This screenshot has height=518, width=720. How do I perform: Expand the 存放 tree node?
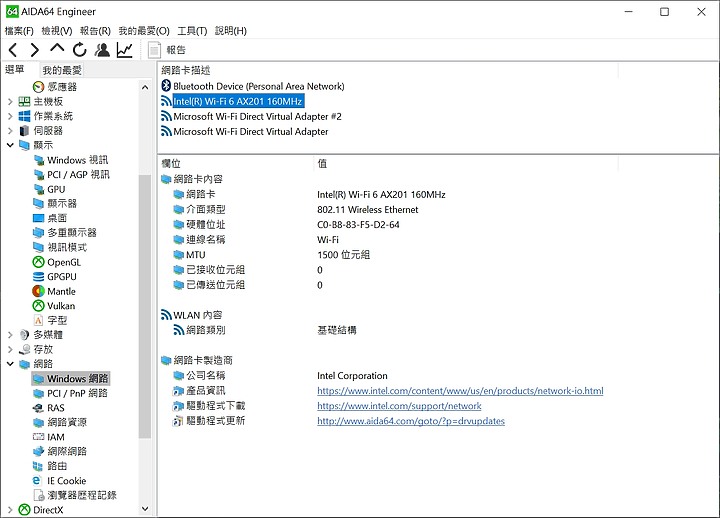10,349
